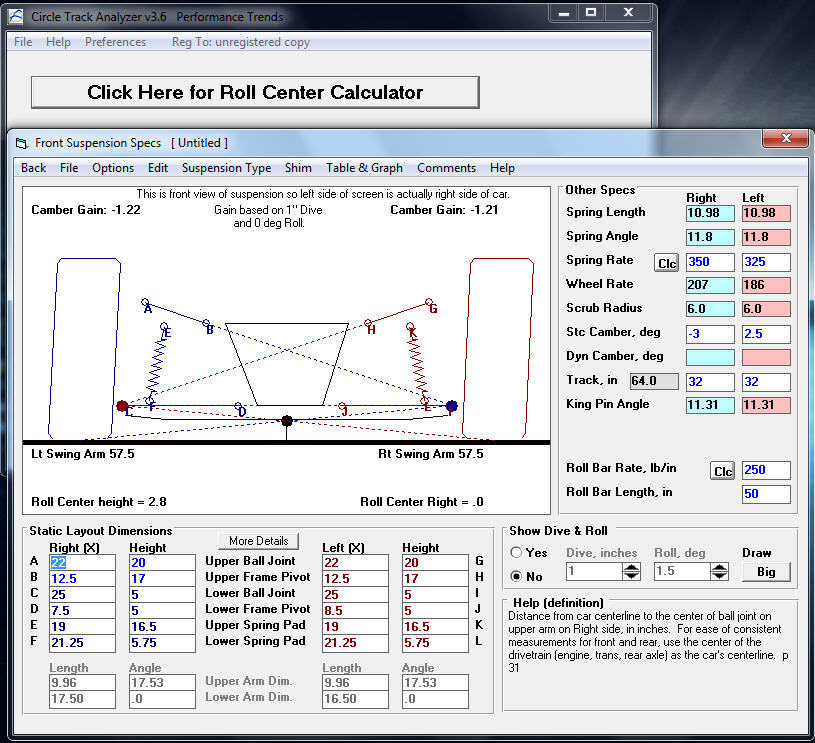Open Preferences menu in main window
Screen dimensions: 815x743
tap(115, 42)
